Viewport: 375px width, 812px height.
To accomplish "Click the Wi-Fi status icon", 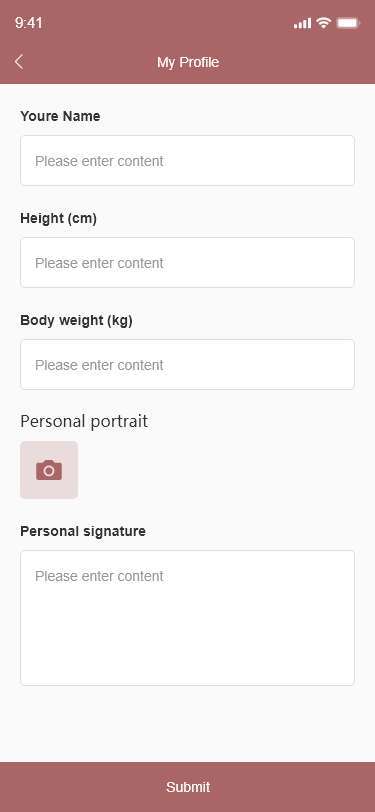I will pyautogui.click(x=324, y=23).
